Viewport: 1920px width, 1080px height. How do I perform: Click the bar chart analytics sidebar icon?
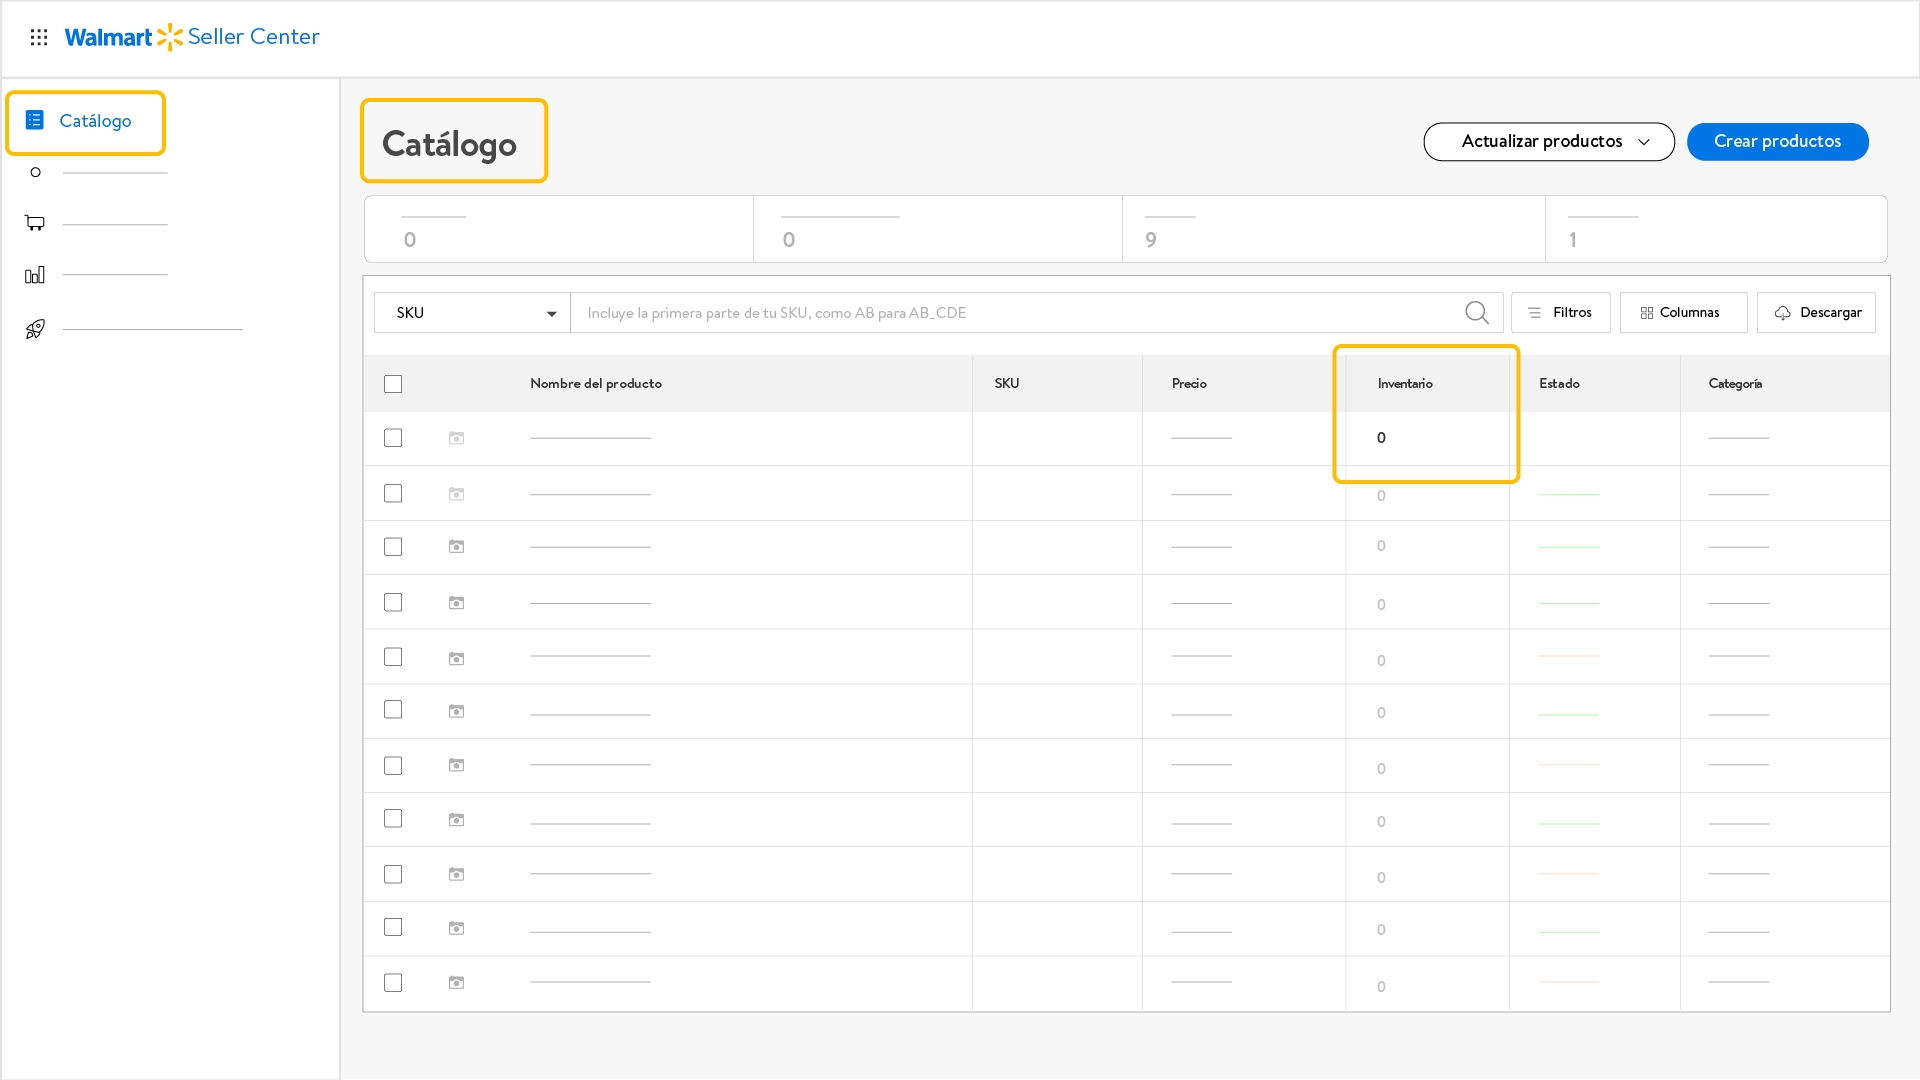click(x=35, y=275)
